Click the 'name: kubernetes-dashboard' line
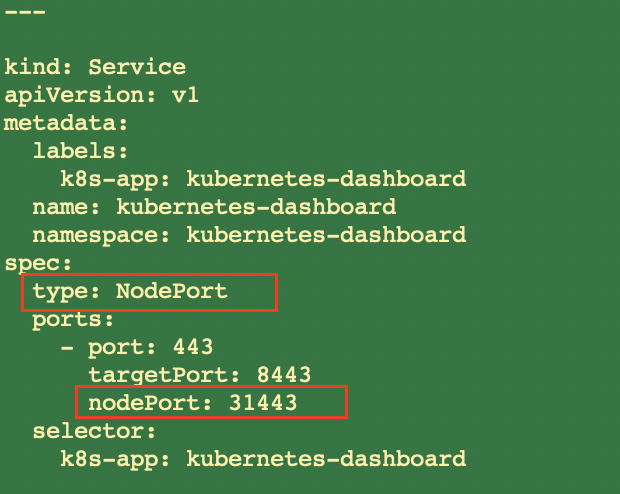The image size is (620, 494). tap(214, 207)
